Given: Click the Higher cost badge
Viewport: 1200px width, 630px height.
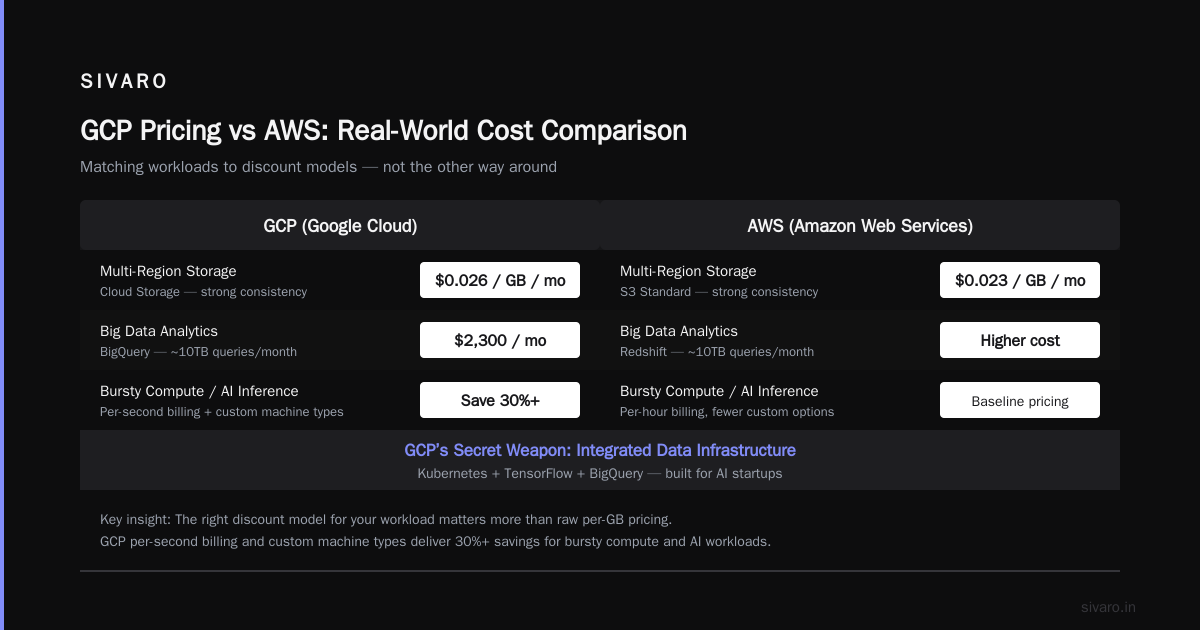Looking at the screenshot, I should pyautogui.click(x=1020, y=340).
